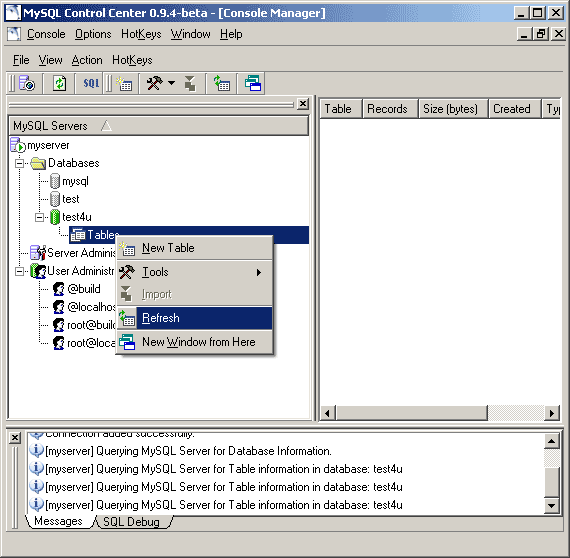Open the SQL query toolbar button
This screenshot has width=570, height=558.
(x=91, y=83)
